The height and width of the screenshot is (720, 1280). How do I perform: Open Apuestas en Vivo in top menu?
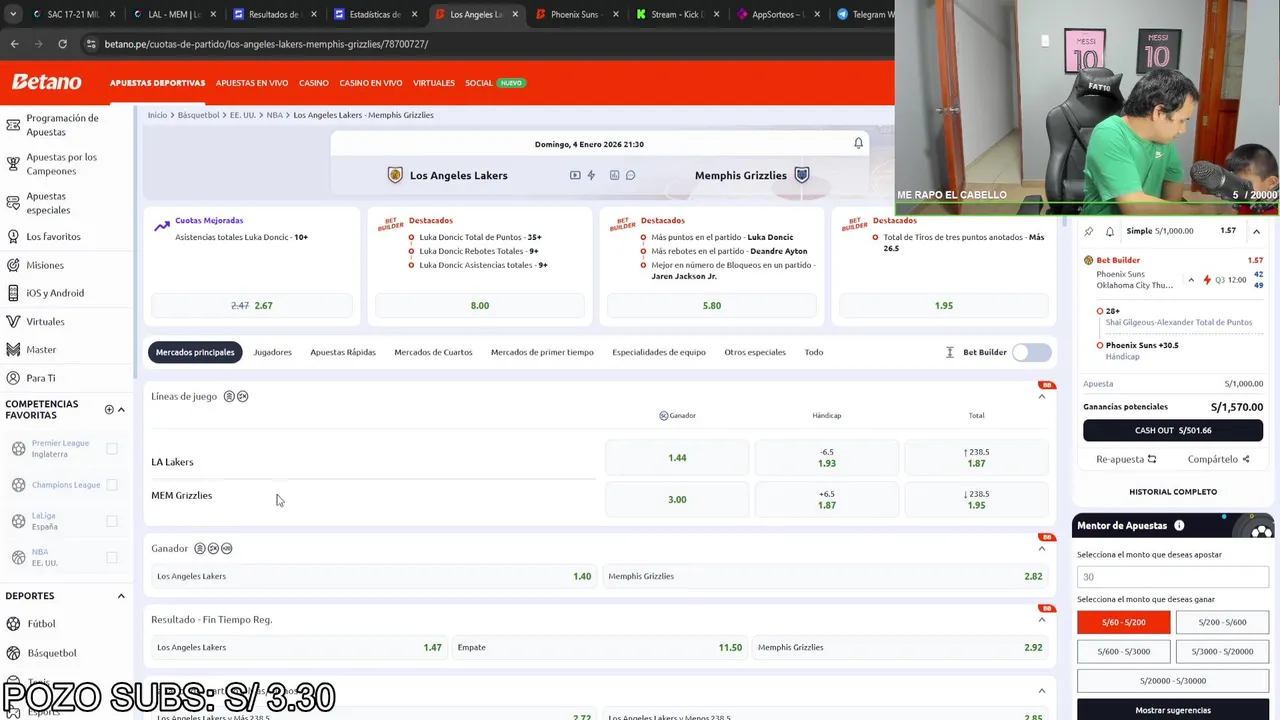[252, 83]
